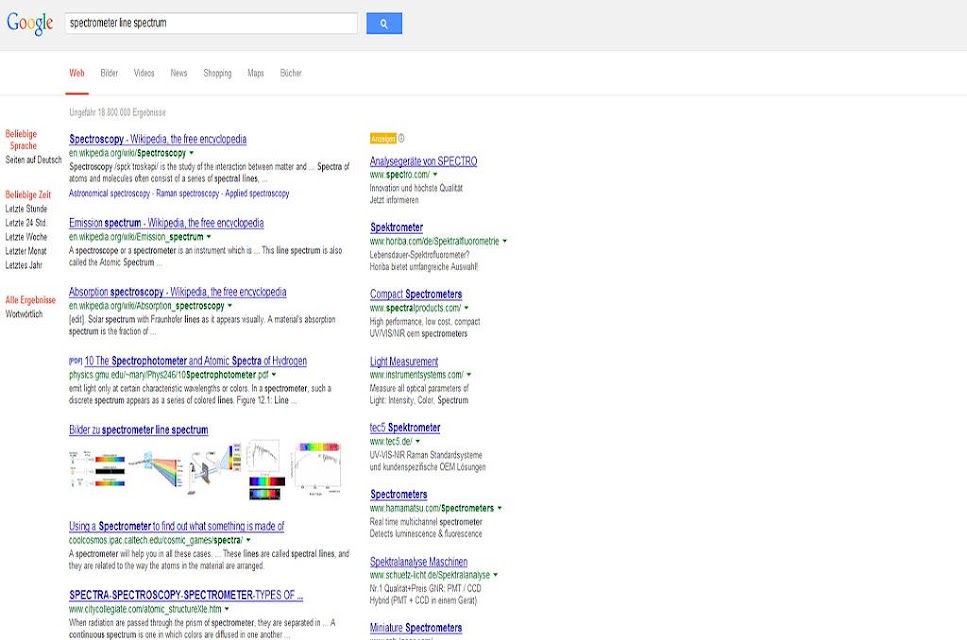Expand dropdown beside instrumentsystems.com
Image resolution: width=967 pixels, height=640 pixels.
click(469, 375)
